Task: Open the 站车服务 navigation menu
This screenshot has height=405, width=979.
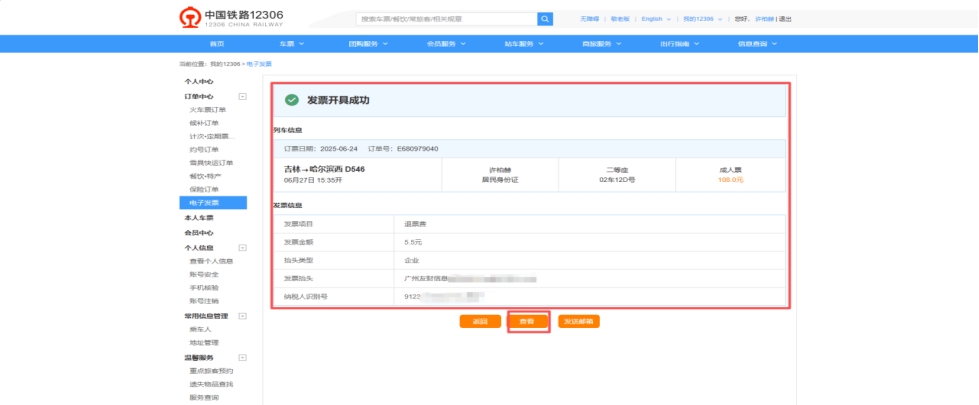Action: click(x=524, y=44)
